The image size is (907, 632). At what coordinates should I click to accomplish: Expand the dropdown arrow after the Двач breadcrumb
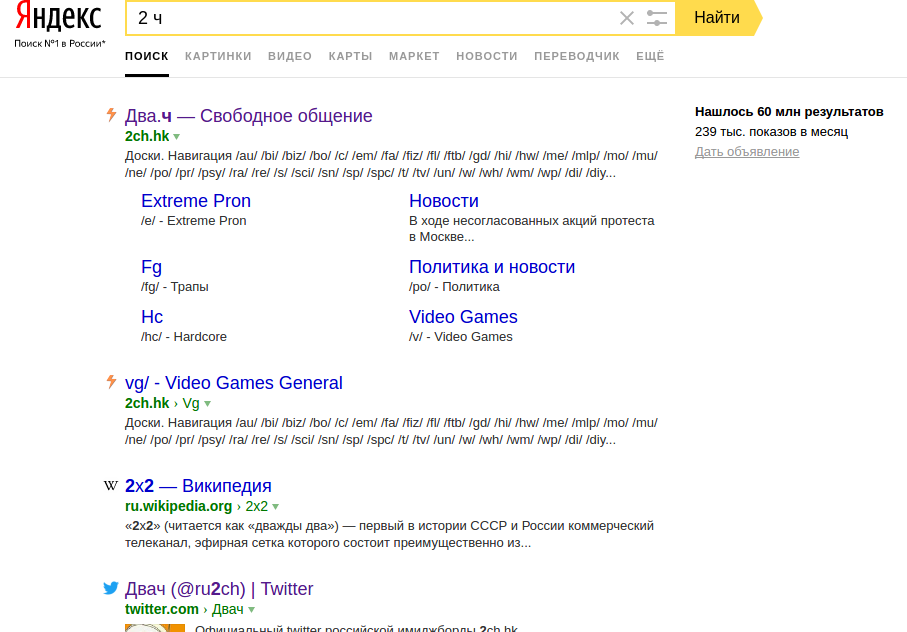click(x=252, y=610)
